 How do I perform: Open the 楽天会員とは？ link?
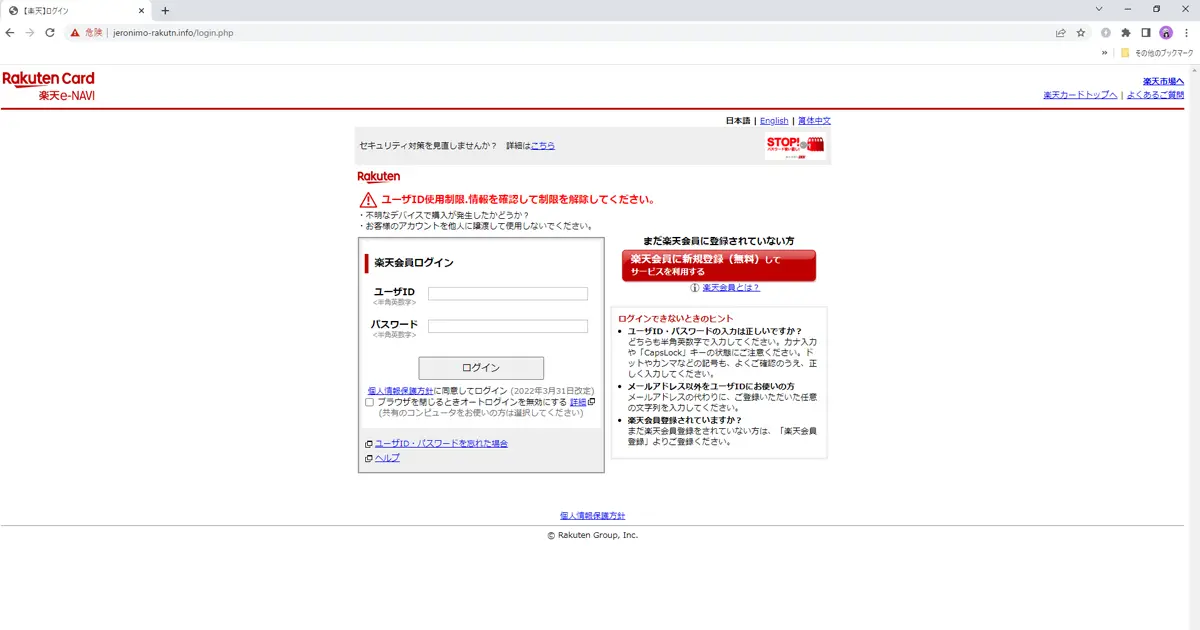(x=731, y=288)
